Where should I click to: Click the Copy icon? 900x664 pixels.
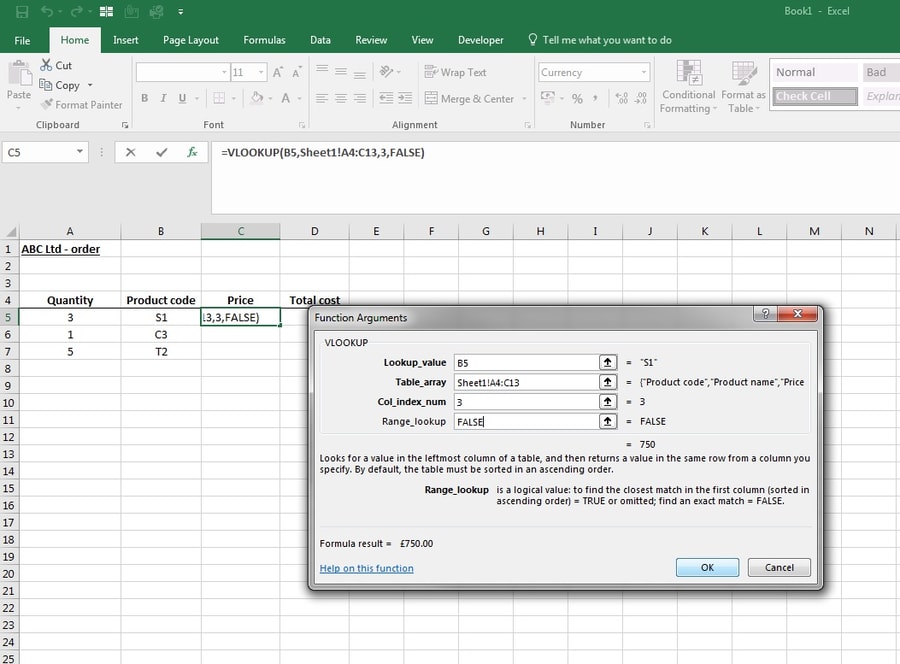45,85
